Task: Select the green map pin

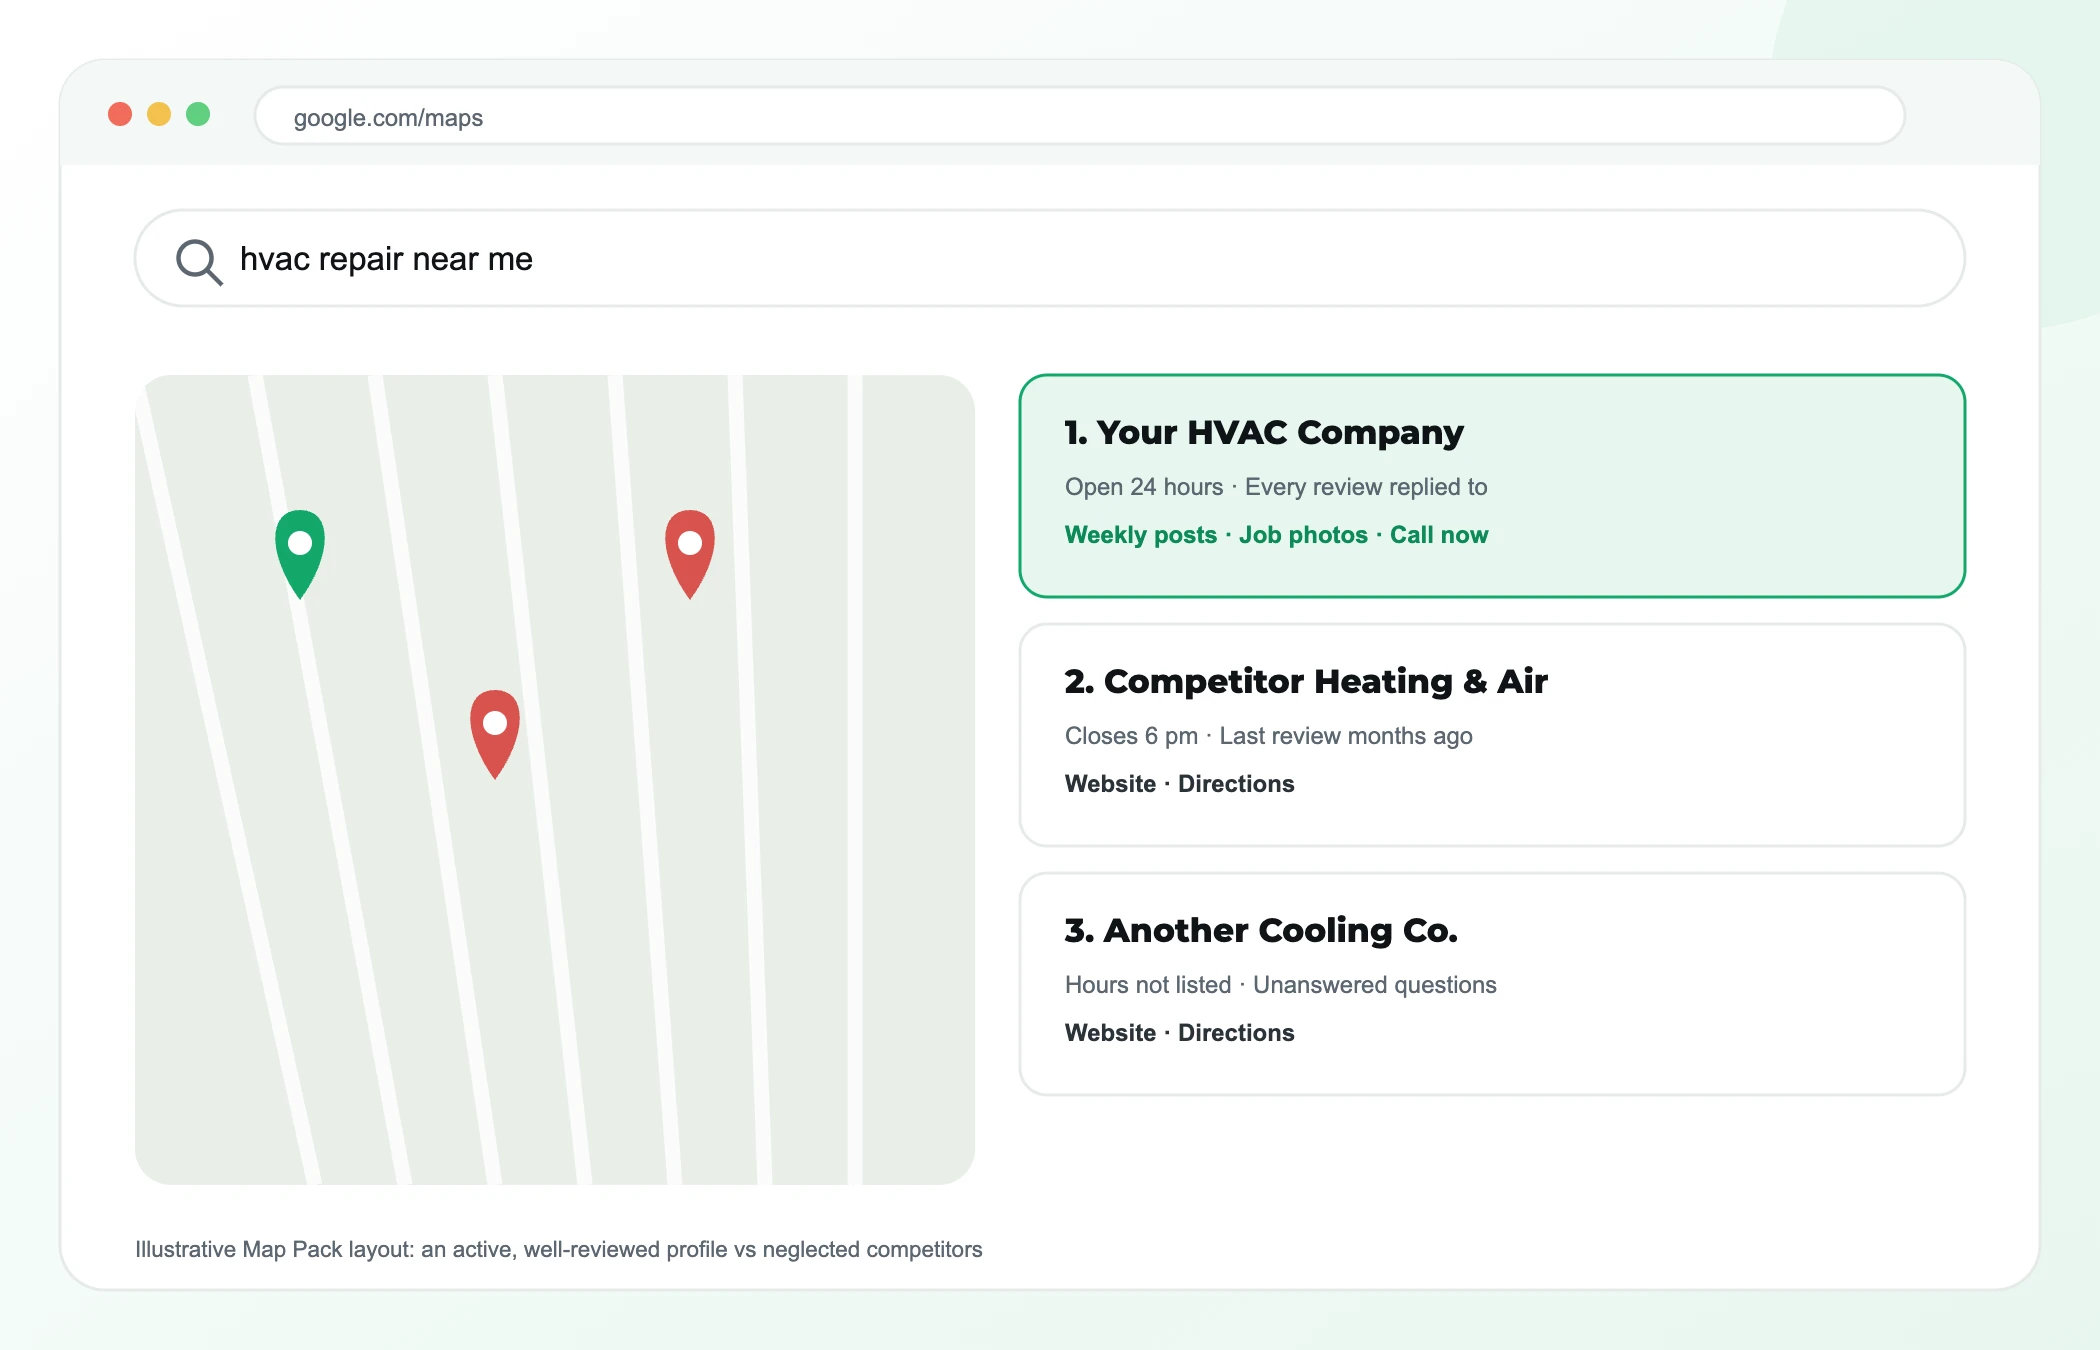Action: click(300, 554)
